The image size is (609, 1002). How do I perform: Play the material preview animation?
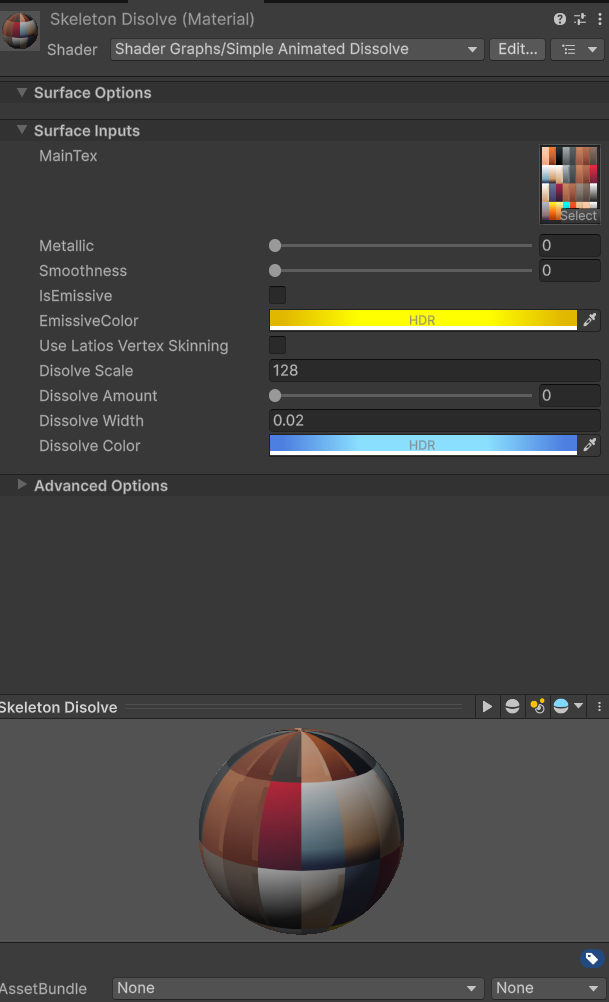tap(487, 706)
